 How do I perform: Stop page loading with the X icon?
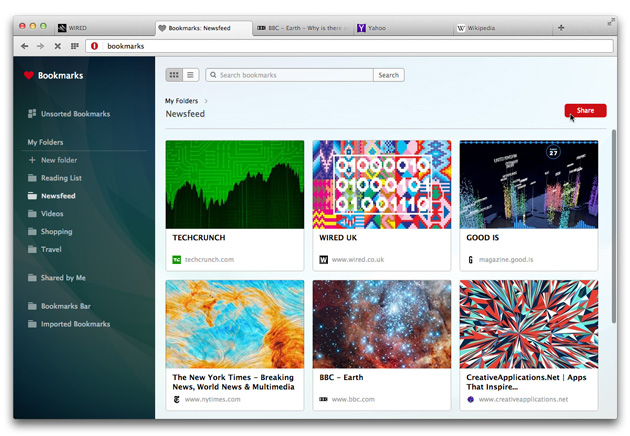pos(57,46)
